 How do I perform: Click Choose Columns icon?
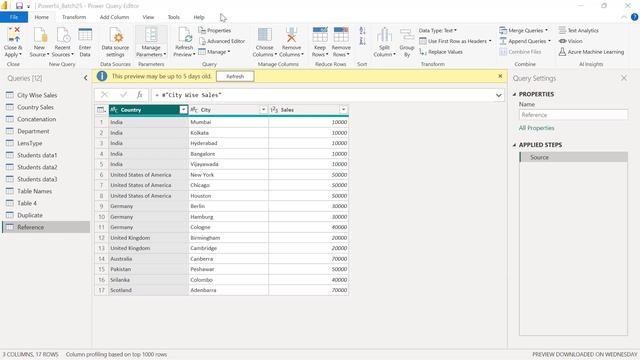(264, 35)
